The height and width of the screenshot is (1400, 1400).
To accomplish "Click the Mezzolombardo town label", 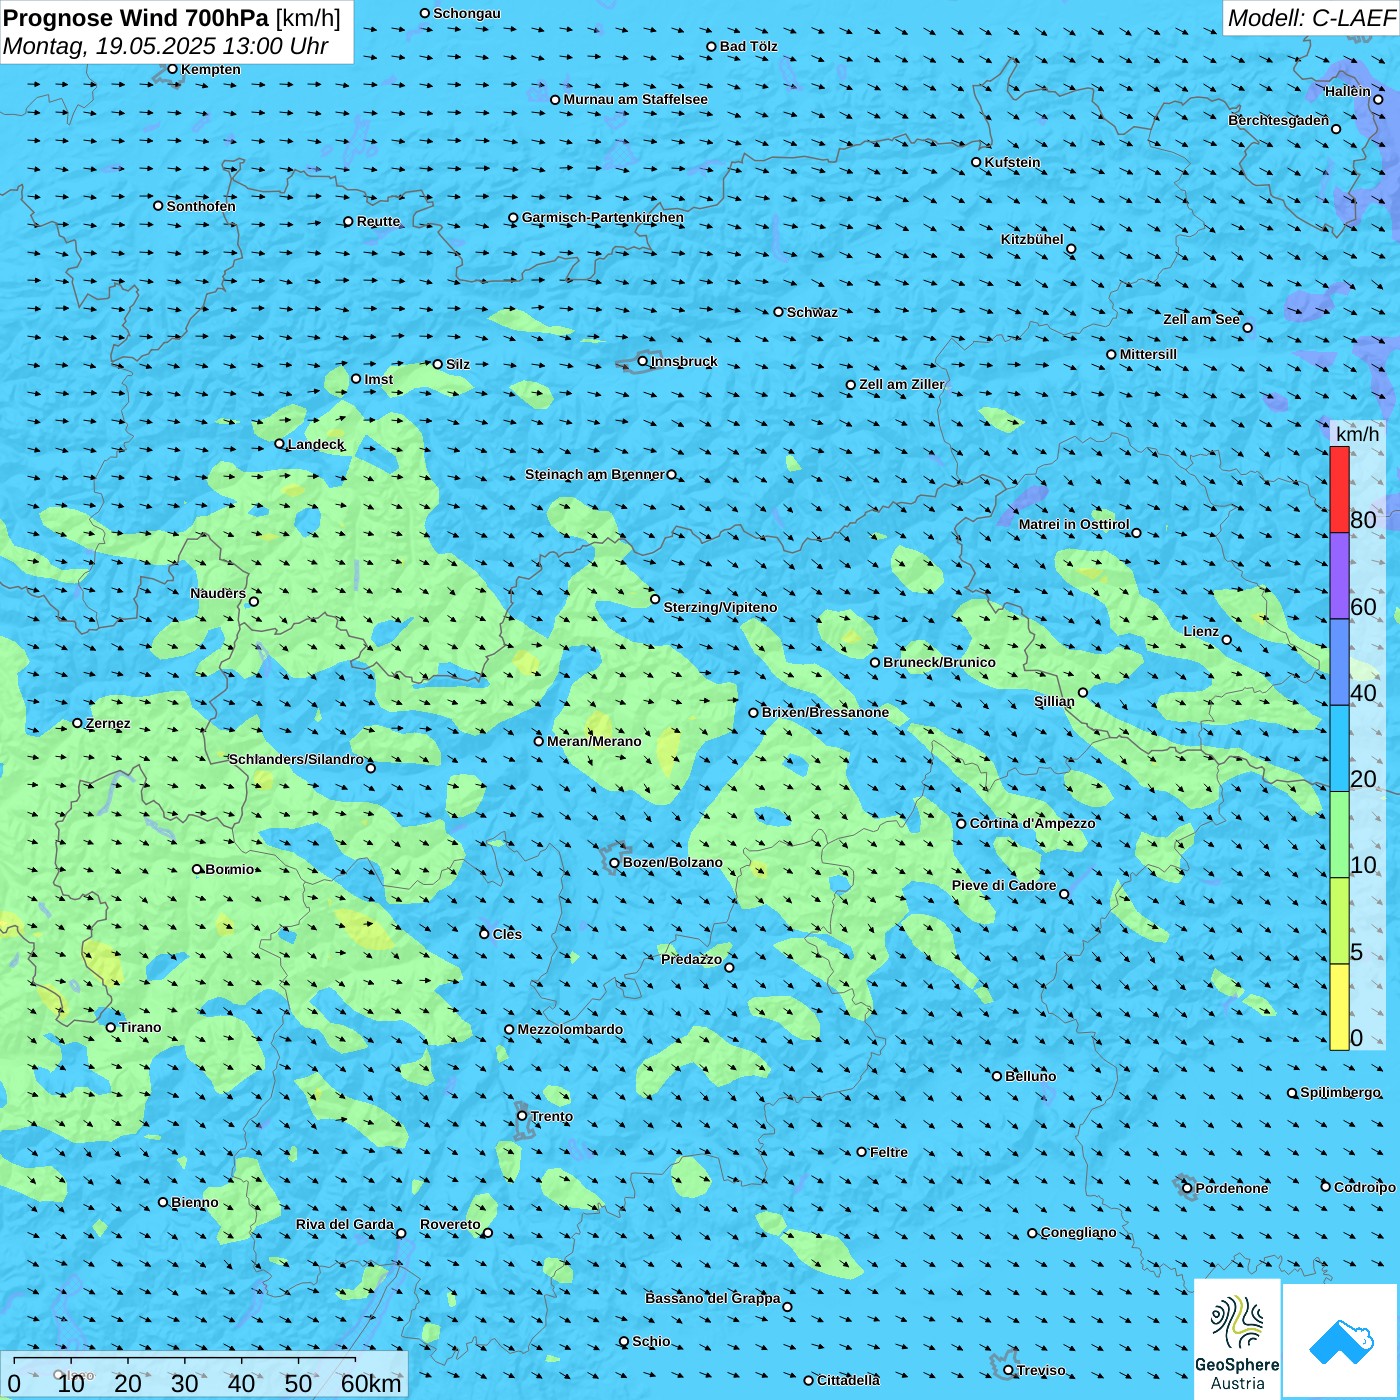I will [x=570, y=1029].
